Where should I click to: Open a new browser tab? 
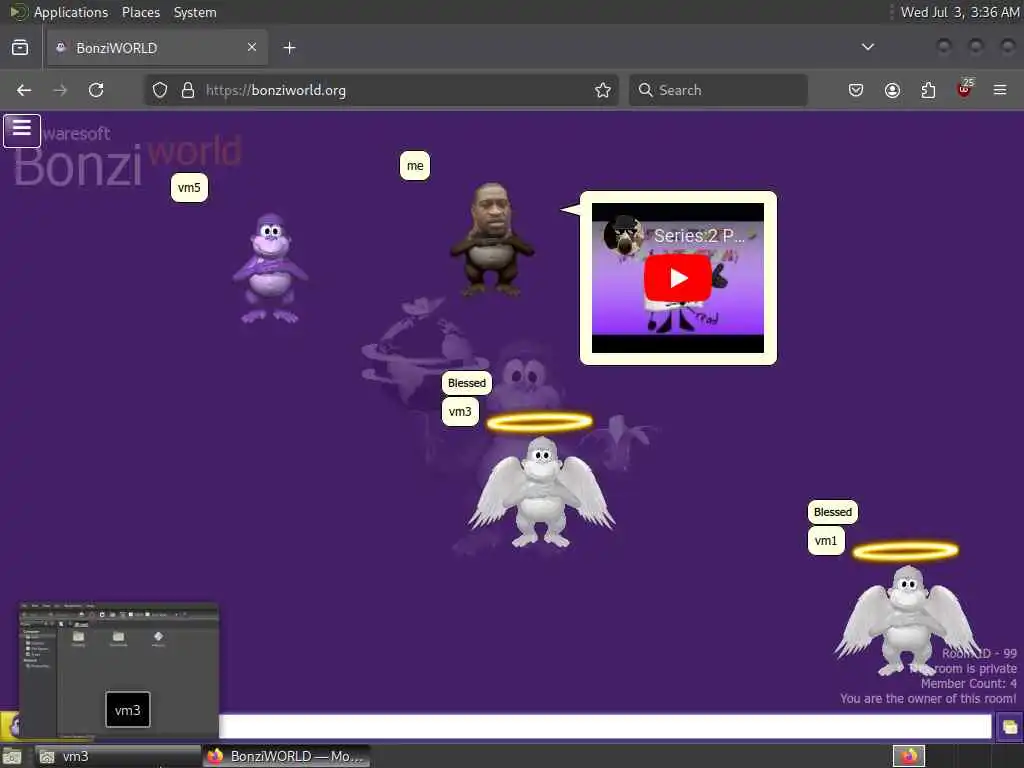coord(289,48)
